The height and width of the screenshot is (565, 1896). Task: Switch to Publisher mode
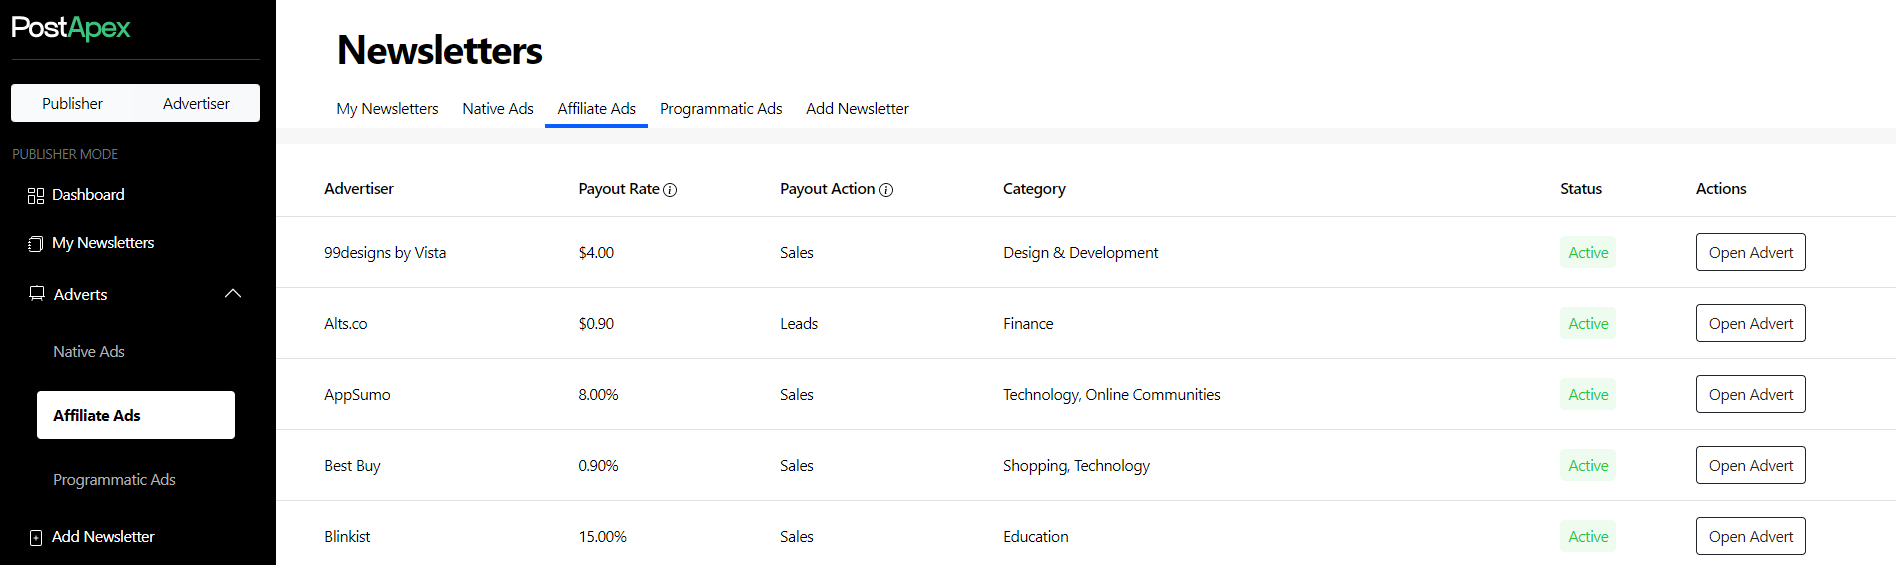tap(72, 103)
